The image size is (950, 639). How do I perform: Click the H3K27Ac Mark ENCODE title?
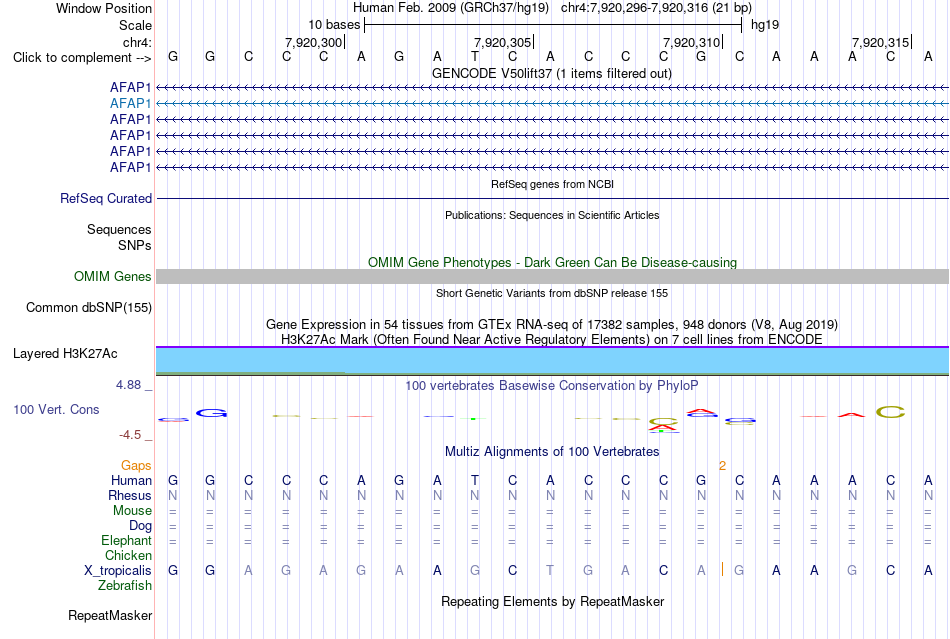pyautogui.click(x=552, y=339)
